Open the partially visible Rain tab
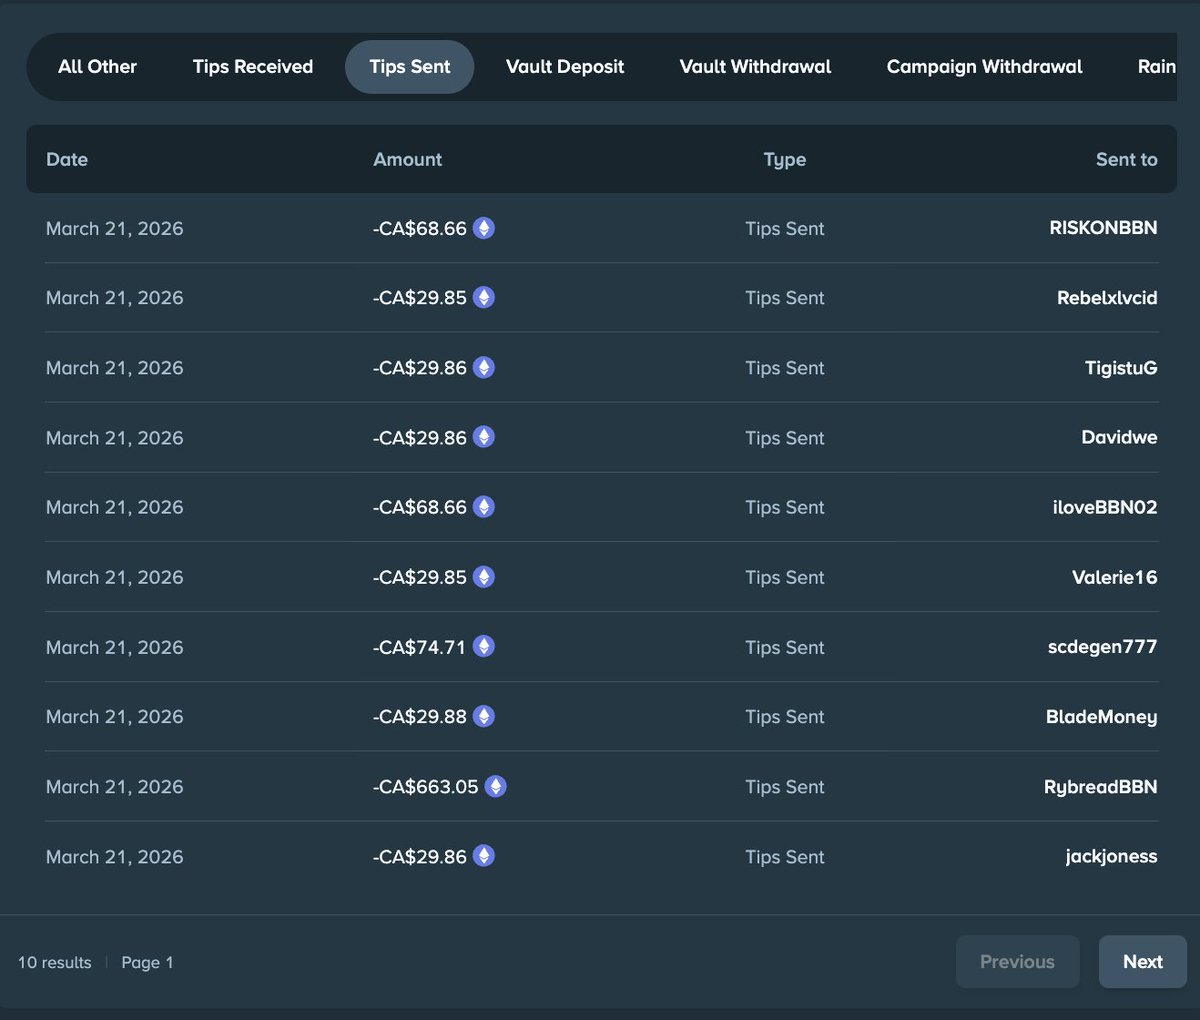The image size is (1200, 1020). [1156, 67]
